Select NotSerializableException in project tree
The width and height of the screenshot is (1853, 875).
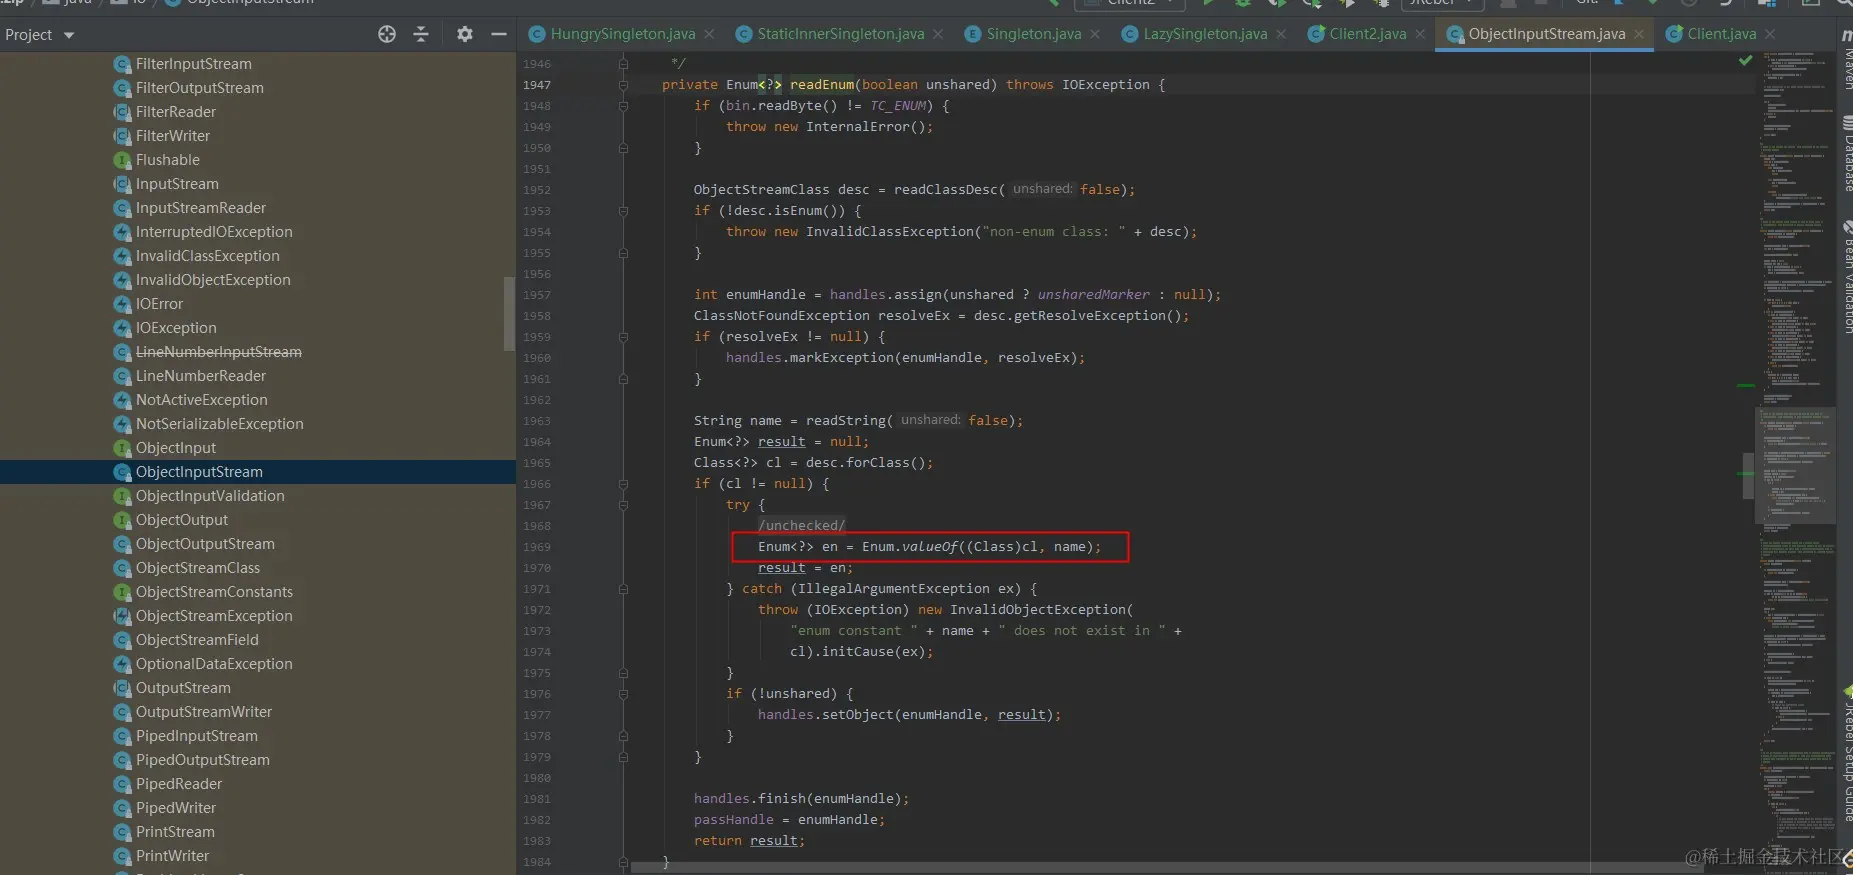tap(219, 424)
